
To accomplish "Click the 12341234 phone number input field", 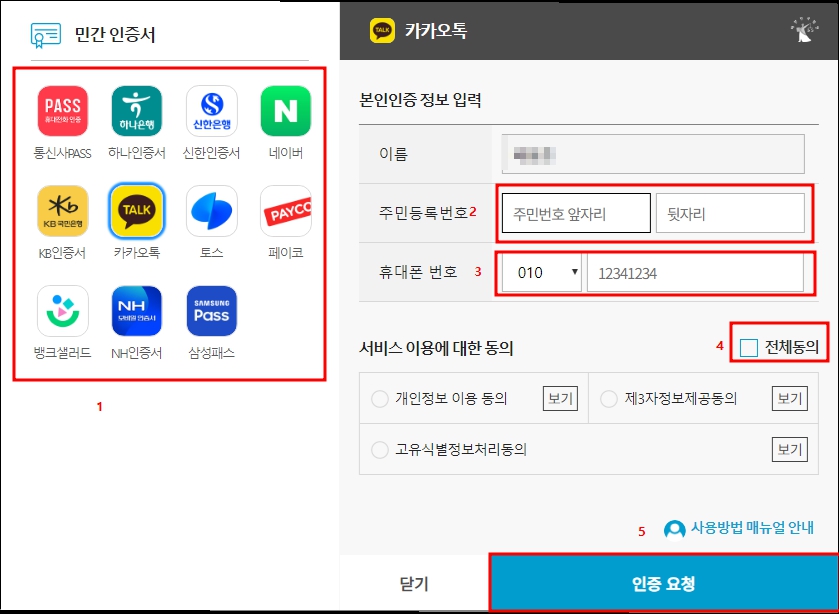I will (x=695, y=273).
